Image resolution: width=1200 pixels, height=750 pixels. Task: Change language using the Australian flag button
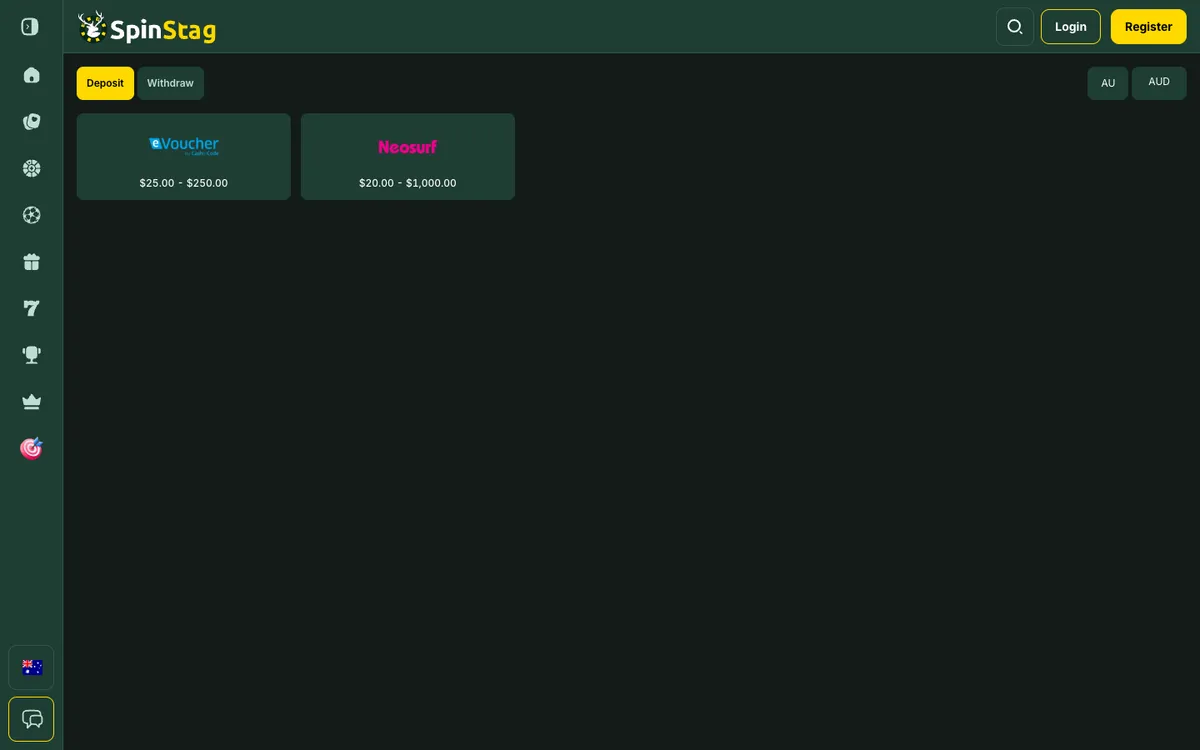pos(31,668)
